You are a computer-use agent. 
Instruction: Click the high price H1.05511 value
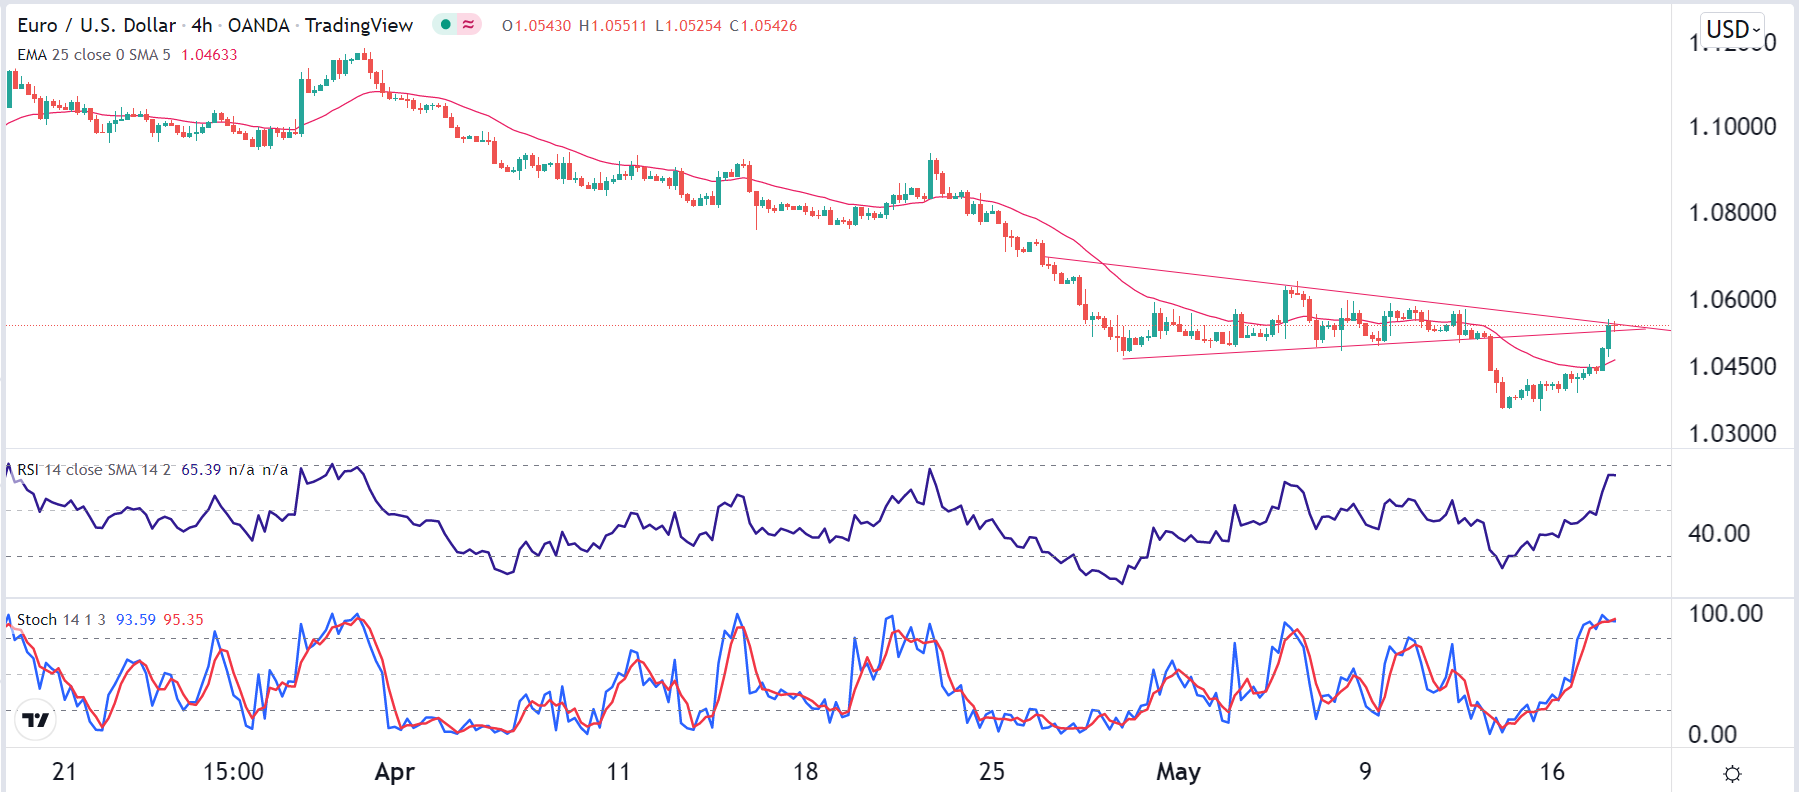point(613,26)
